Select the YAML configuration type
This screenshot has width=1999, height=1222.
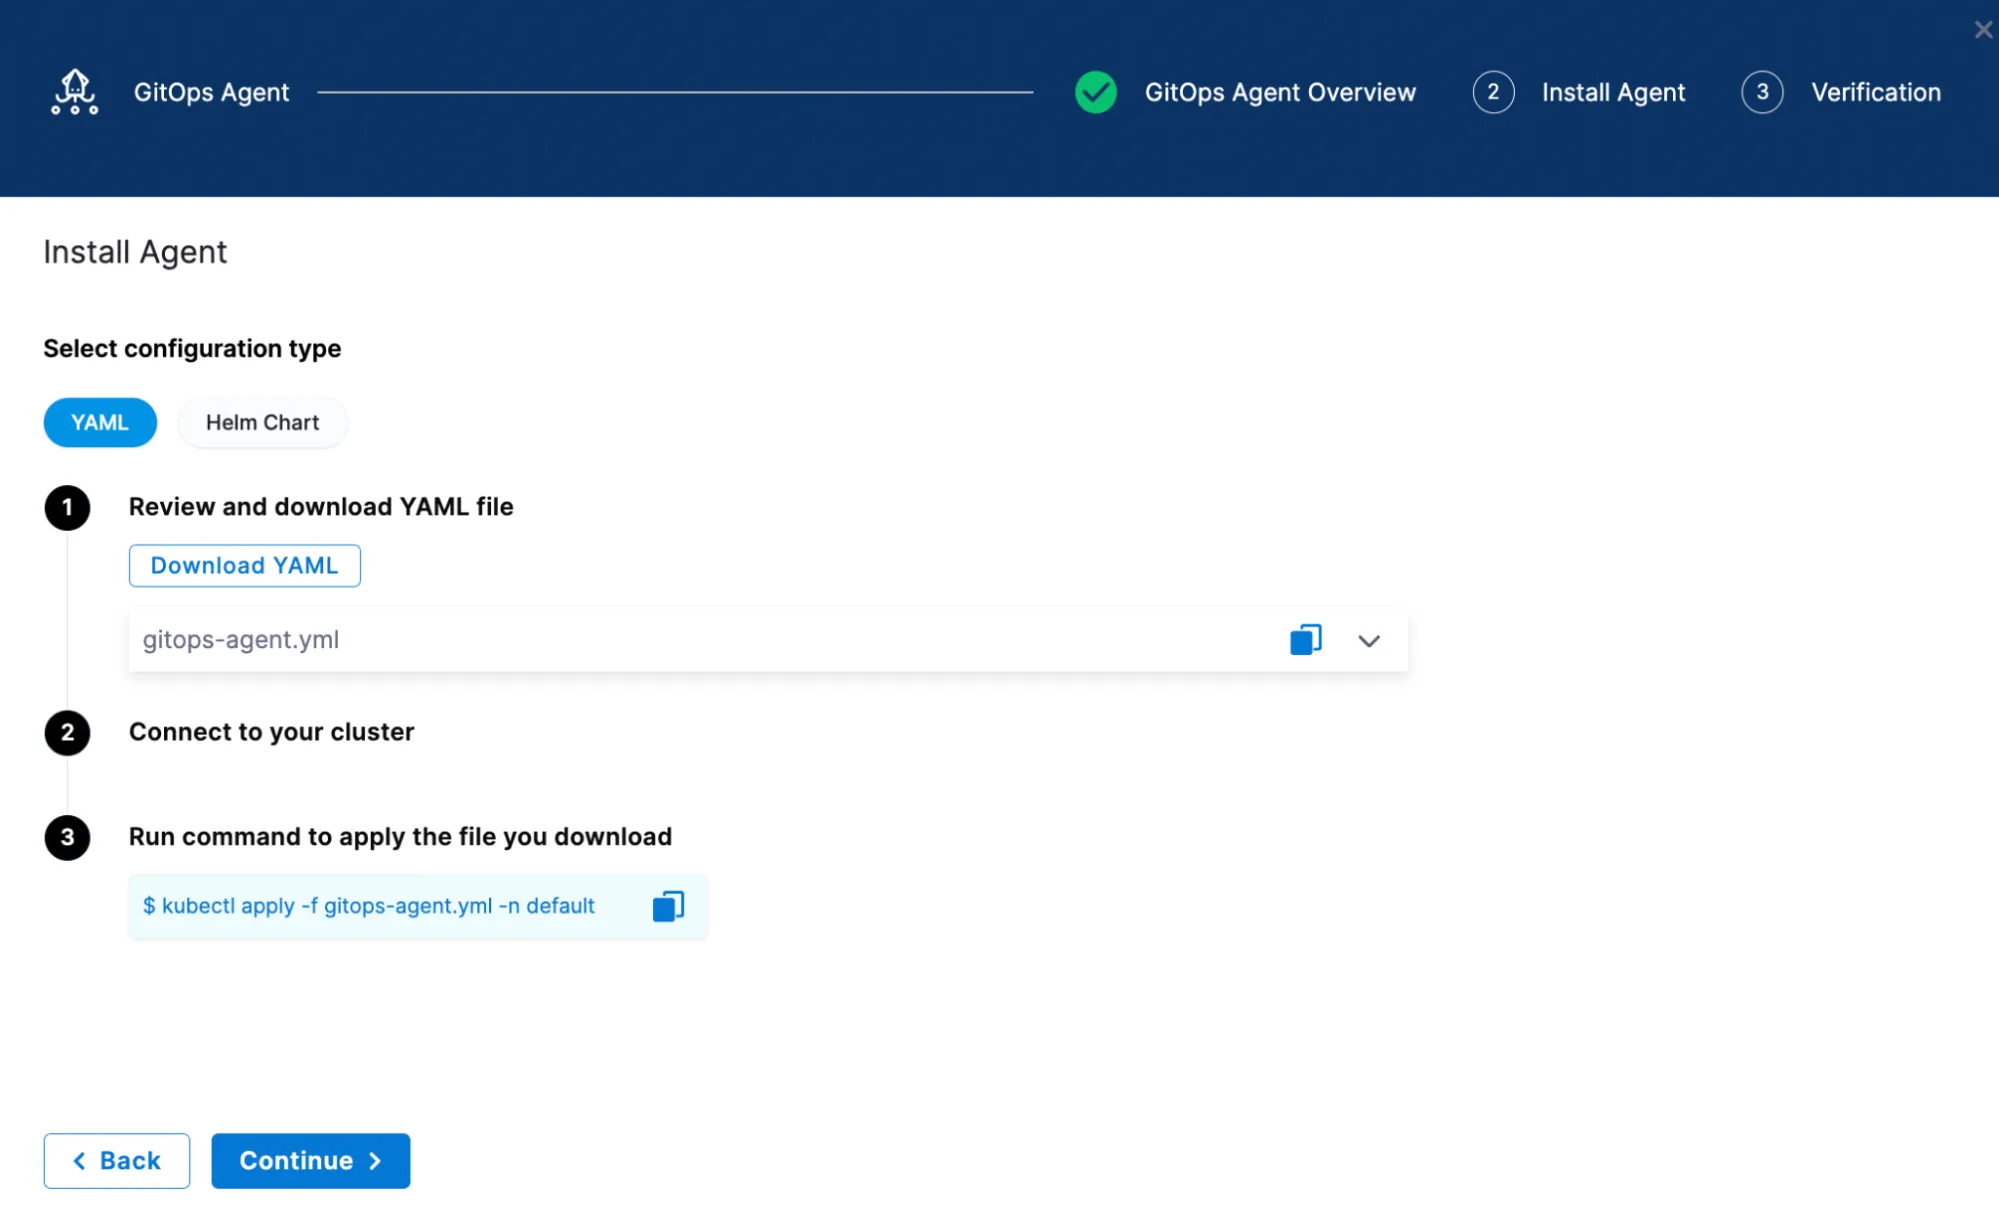pyautogui.click(x=100, y=422)
